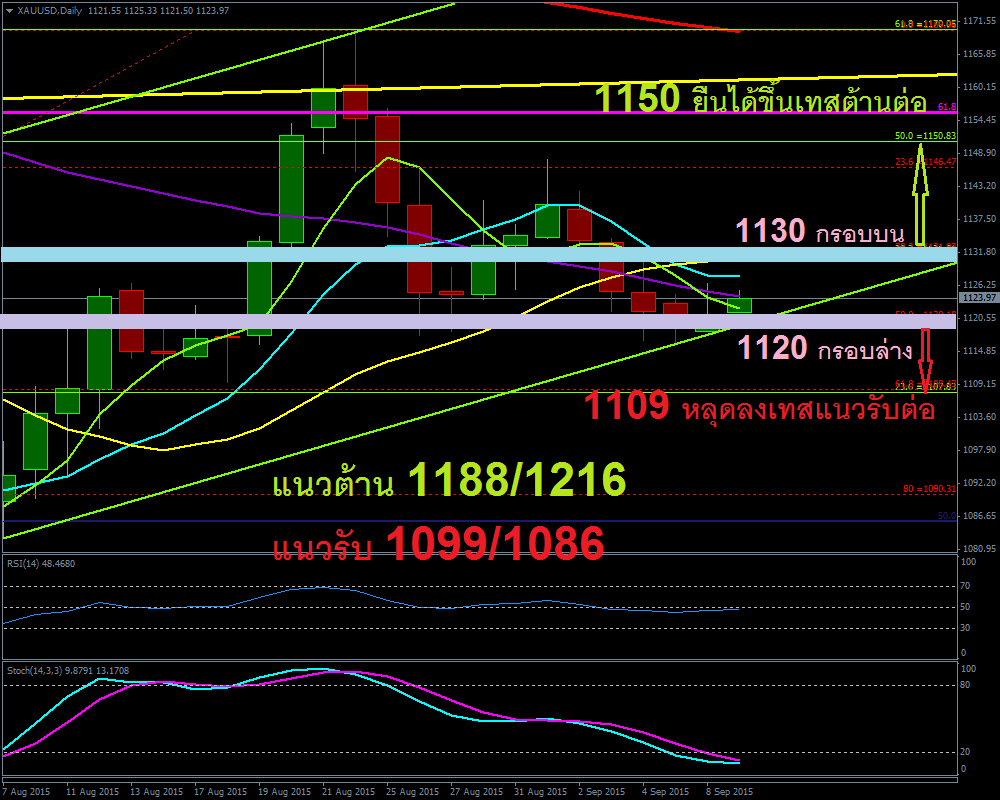Click the green upward arrow above 1130
The image size is (1000, 800).
point(921,190)
